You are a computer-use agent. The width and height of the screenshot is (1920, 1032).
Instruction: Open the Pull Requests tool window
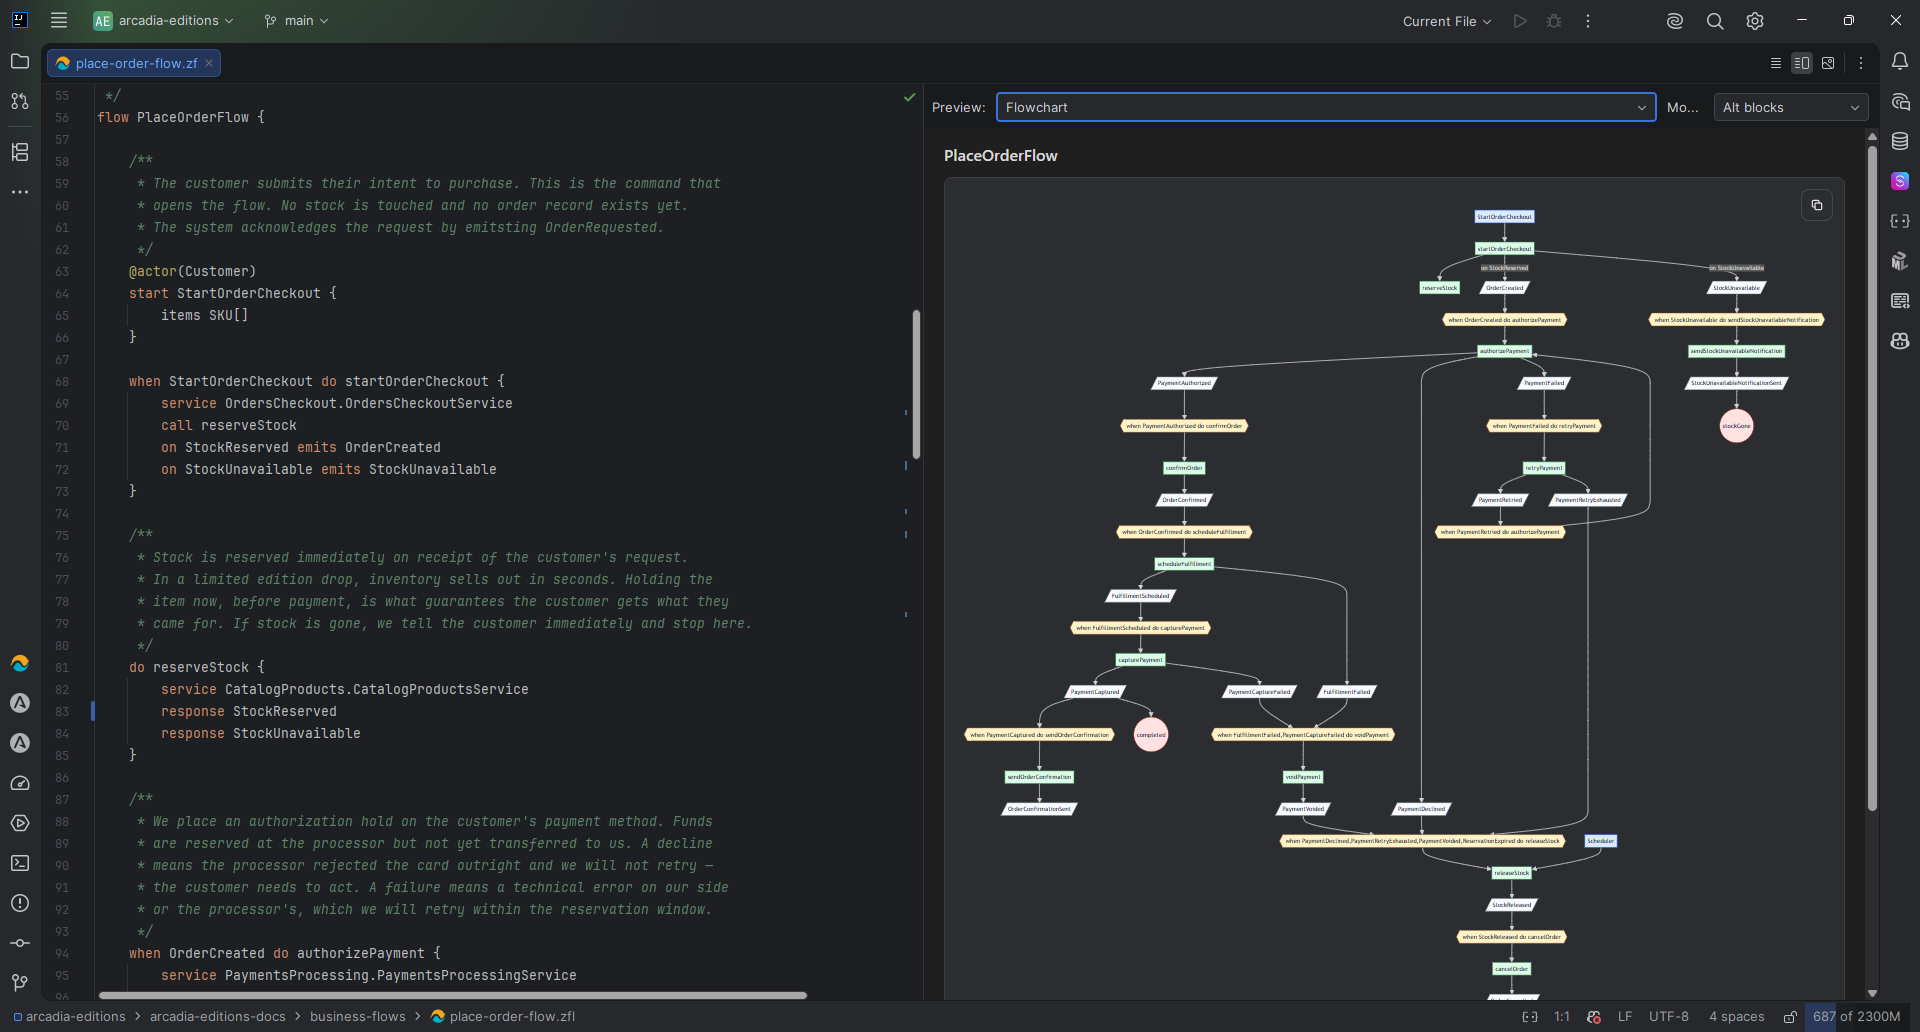coord(20,101)
